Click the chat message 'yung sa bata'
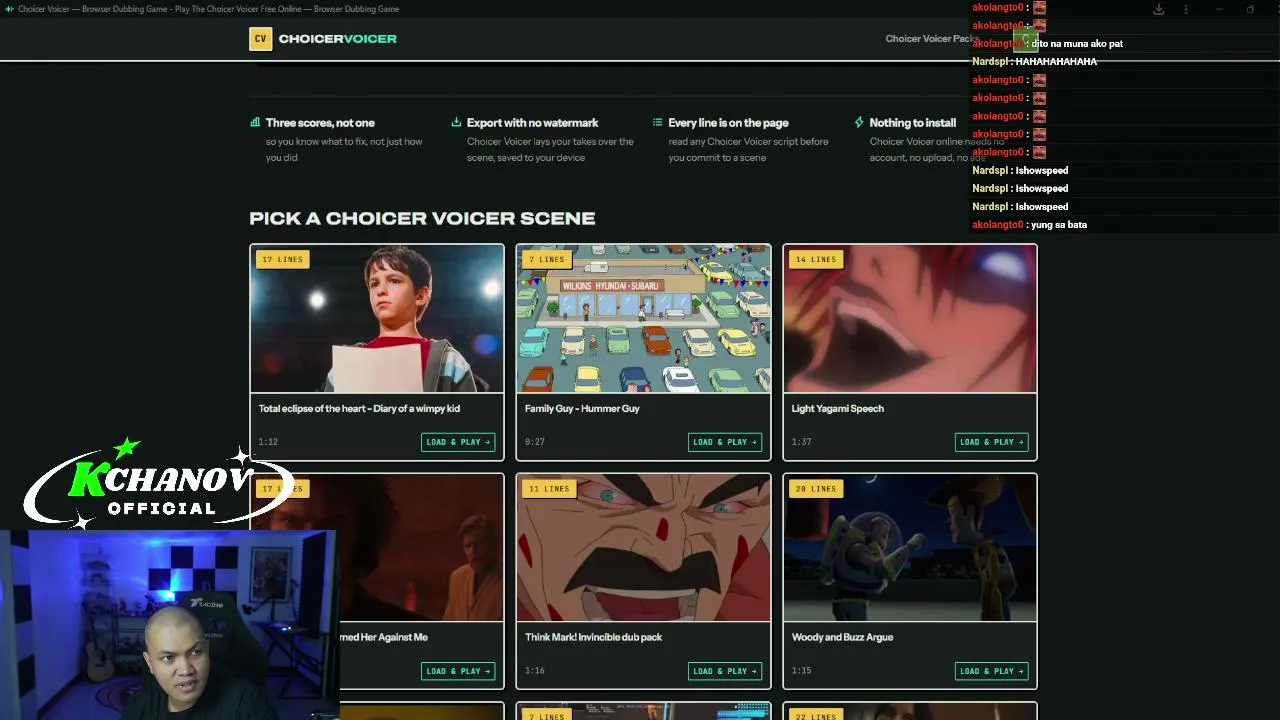Screen dimensions: 1280x720 tap(1059, 225)
